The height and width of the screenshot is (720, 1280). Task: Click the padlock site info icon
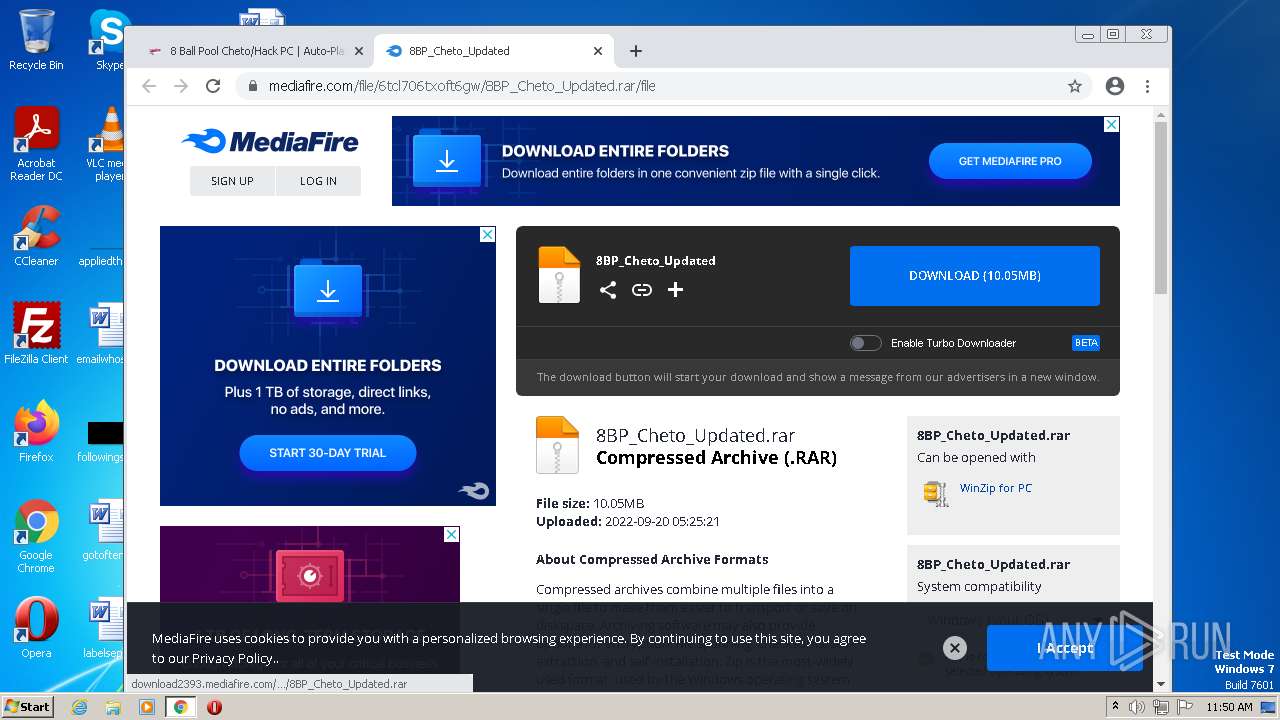pos(251,86)
